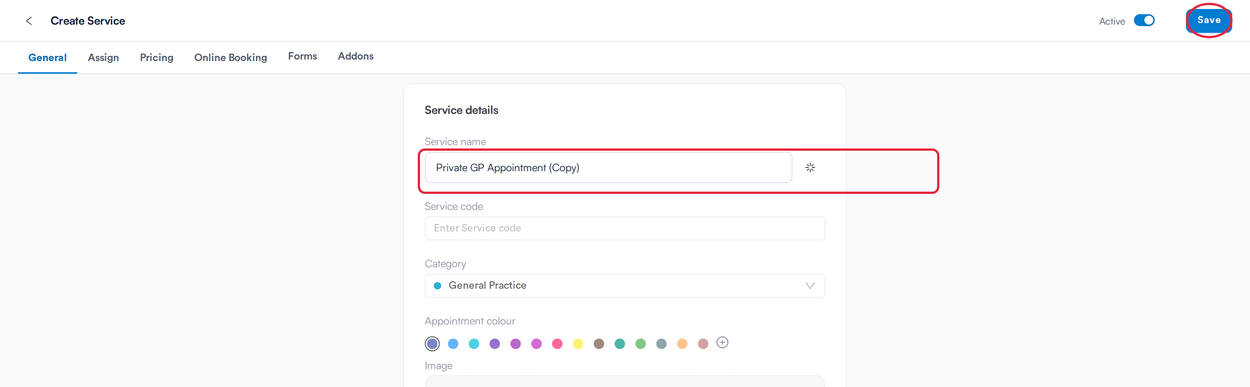
Task: Toggle the Active switch off
Action: click(1144, 20)
